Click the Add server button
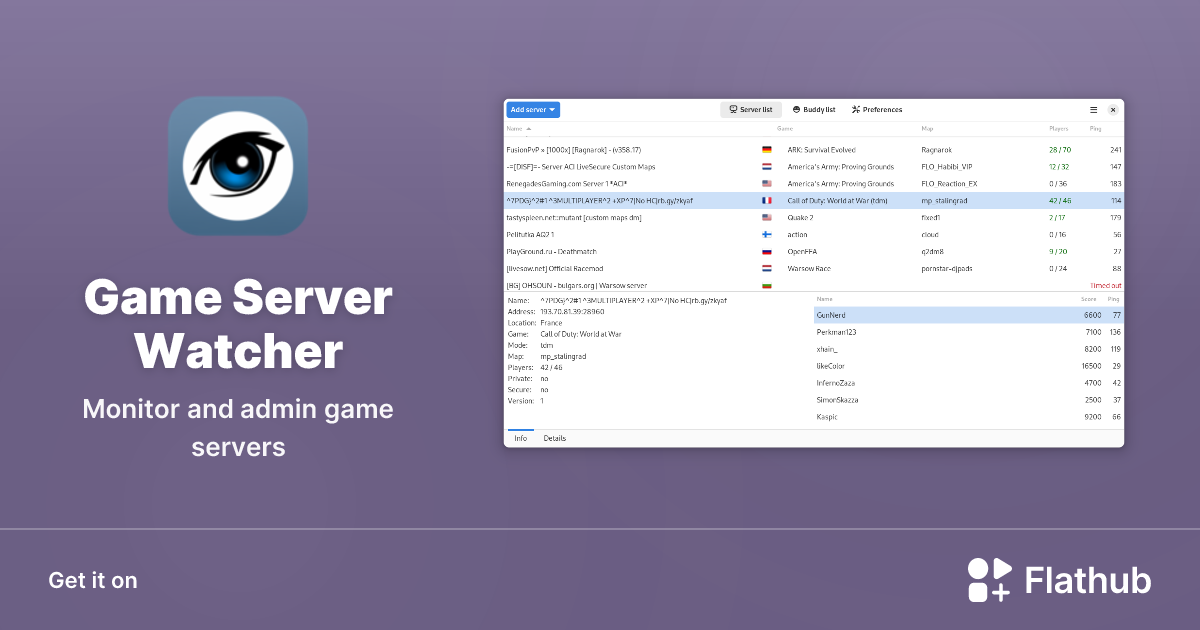Screen dimensions: 1200x630 528,109
